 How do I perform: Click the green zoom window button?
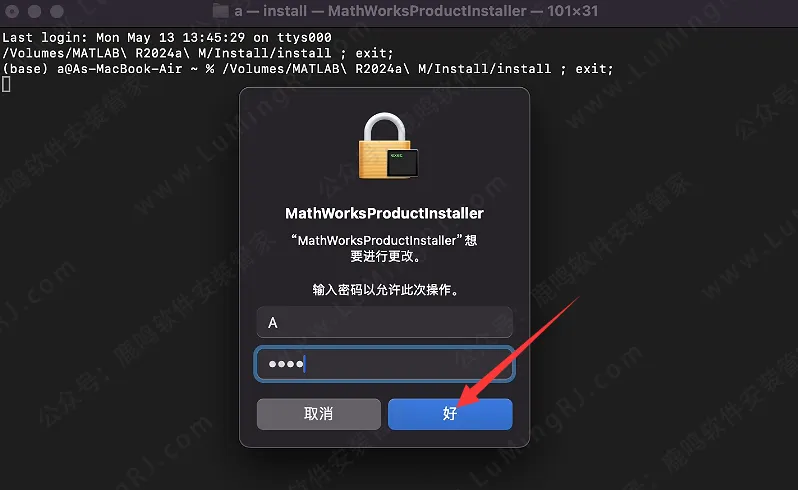57,11
